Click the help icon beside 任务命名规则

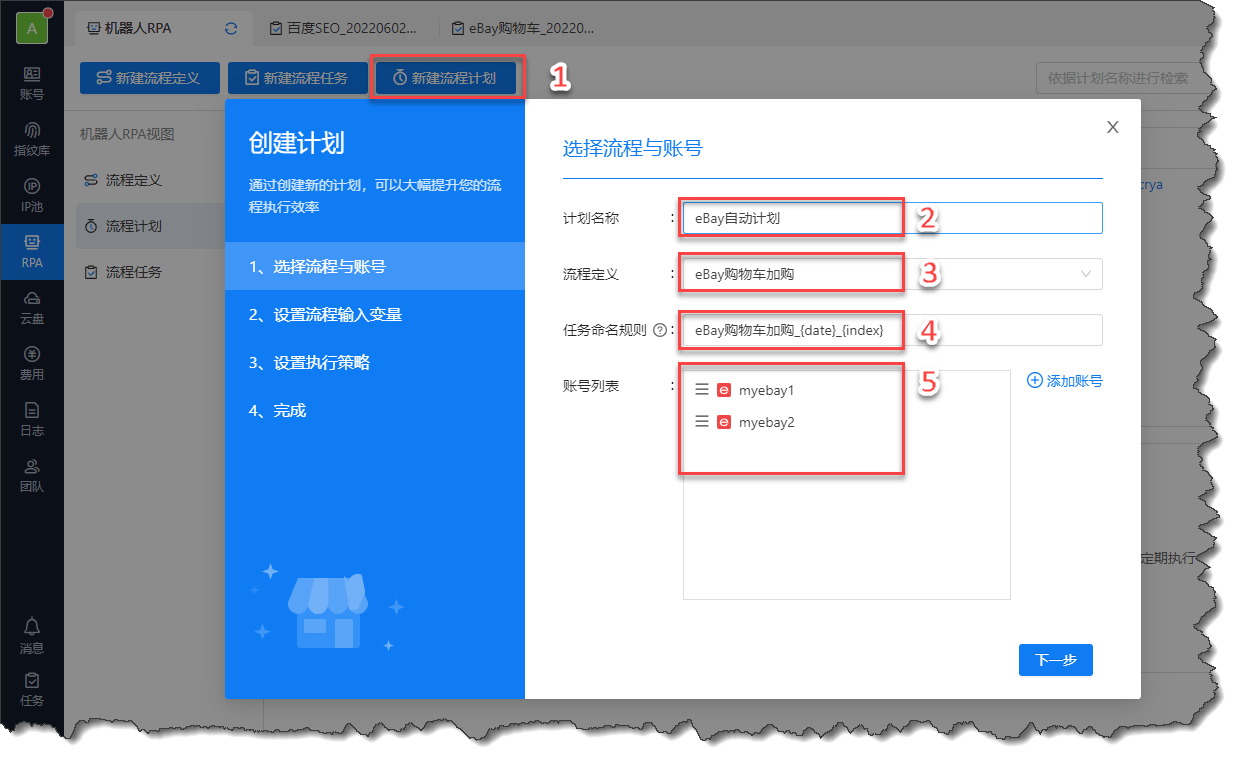(x=659, y=330)
